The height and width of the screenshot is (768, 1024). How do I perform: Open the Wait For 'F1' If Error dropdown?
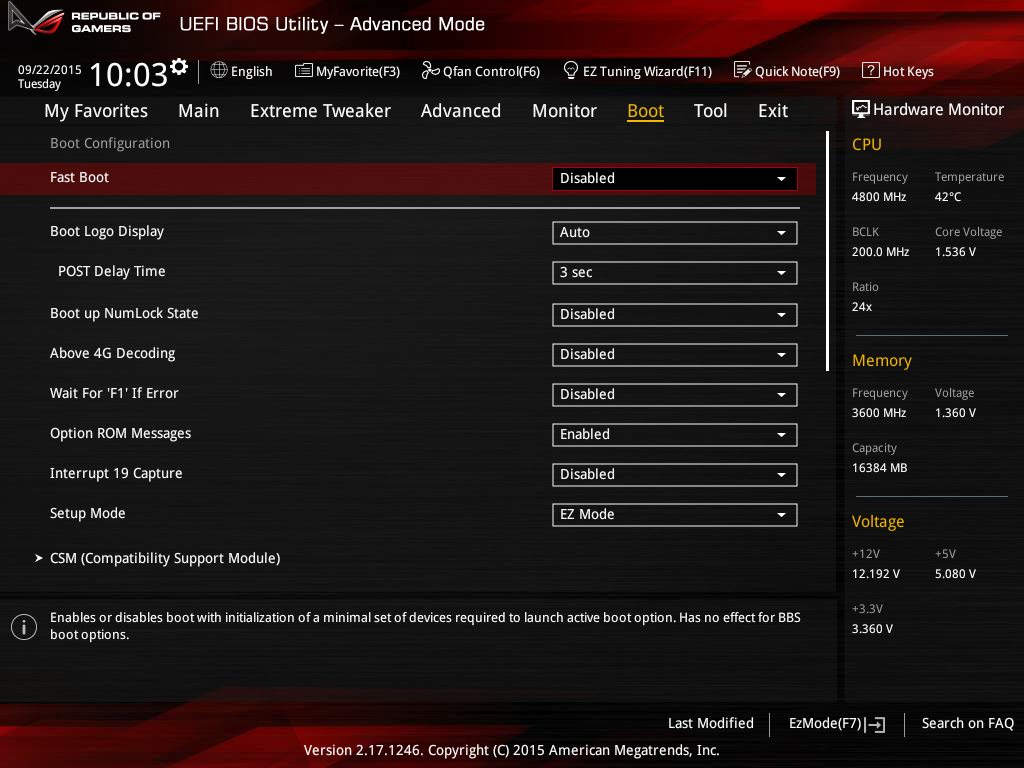(x=675, y=394)
